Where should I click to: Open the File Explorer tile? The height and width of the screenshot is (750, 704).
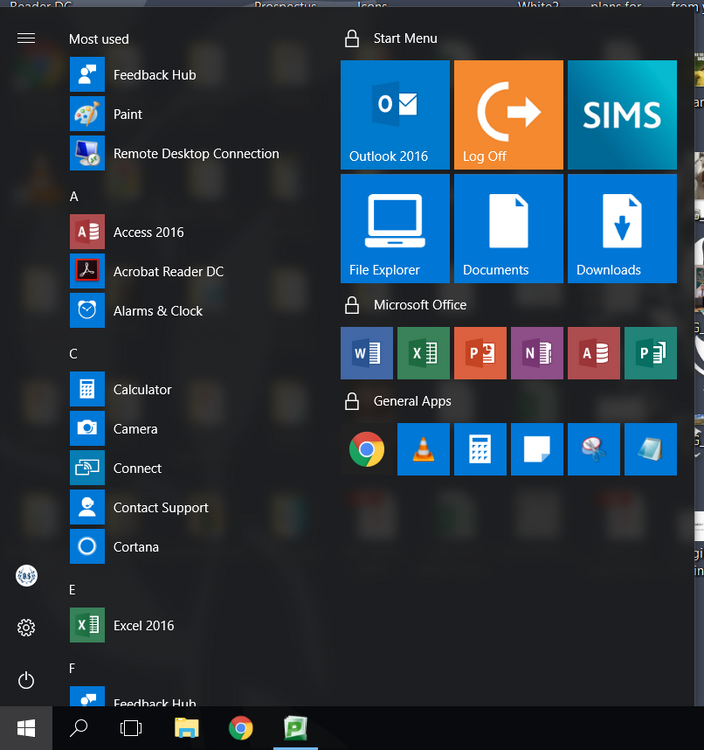point(395,229)
